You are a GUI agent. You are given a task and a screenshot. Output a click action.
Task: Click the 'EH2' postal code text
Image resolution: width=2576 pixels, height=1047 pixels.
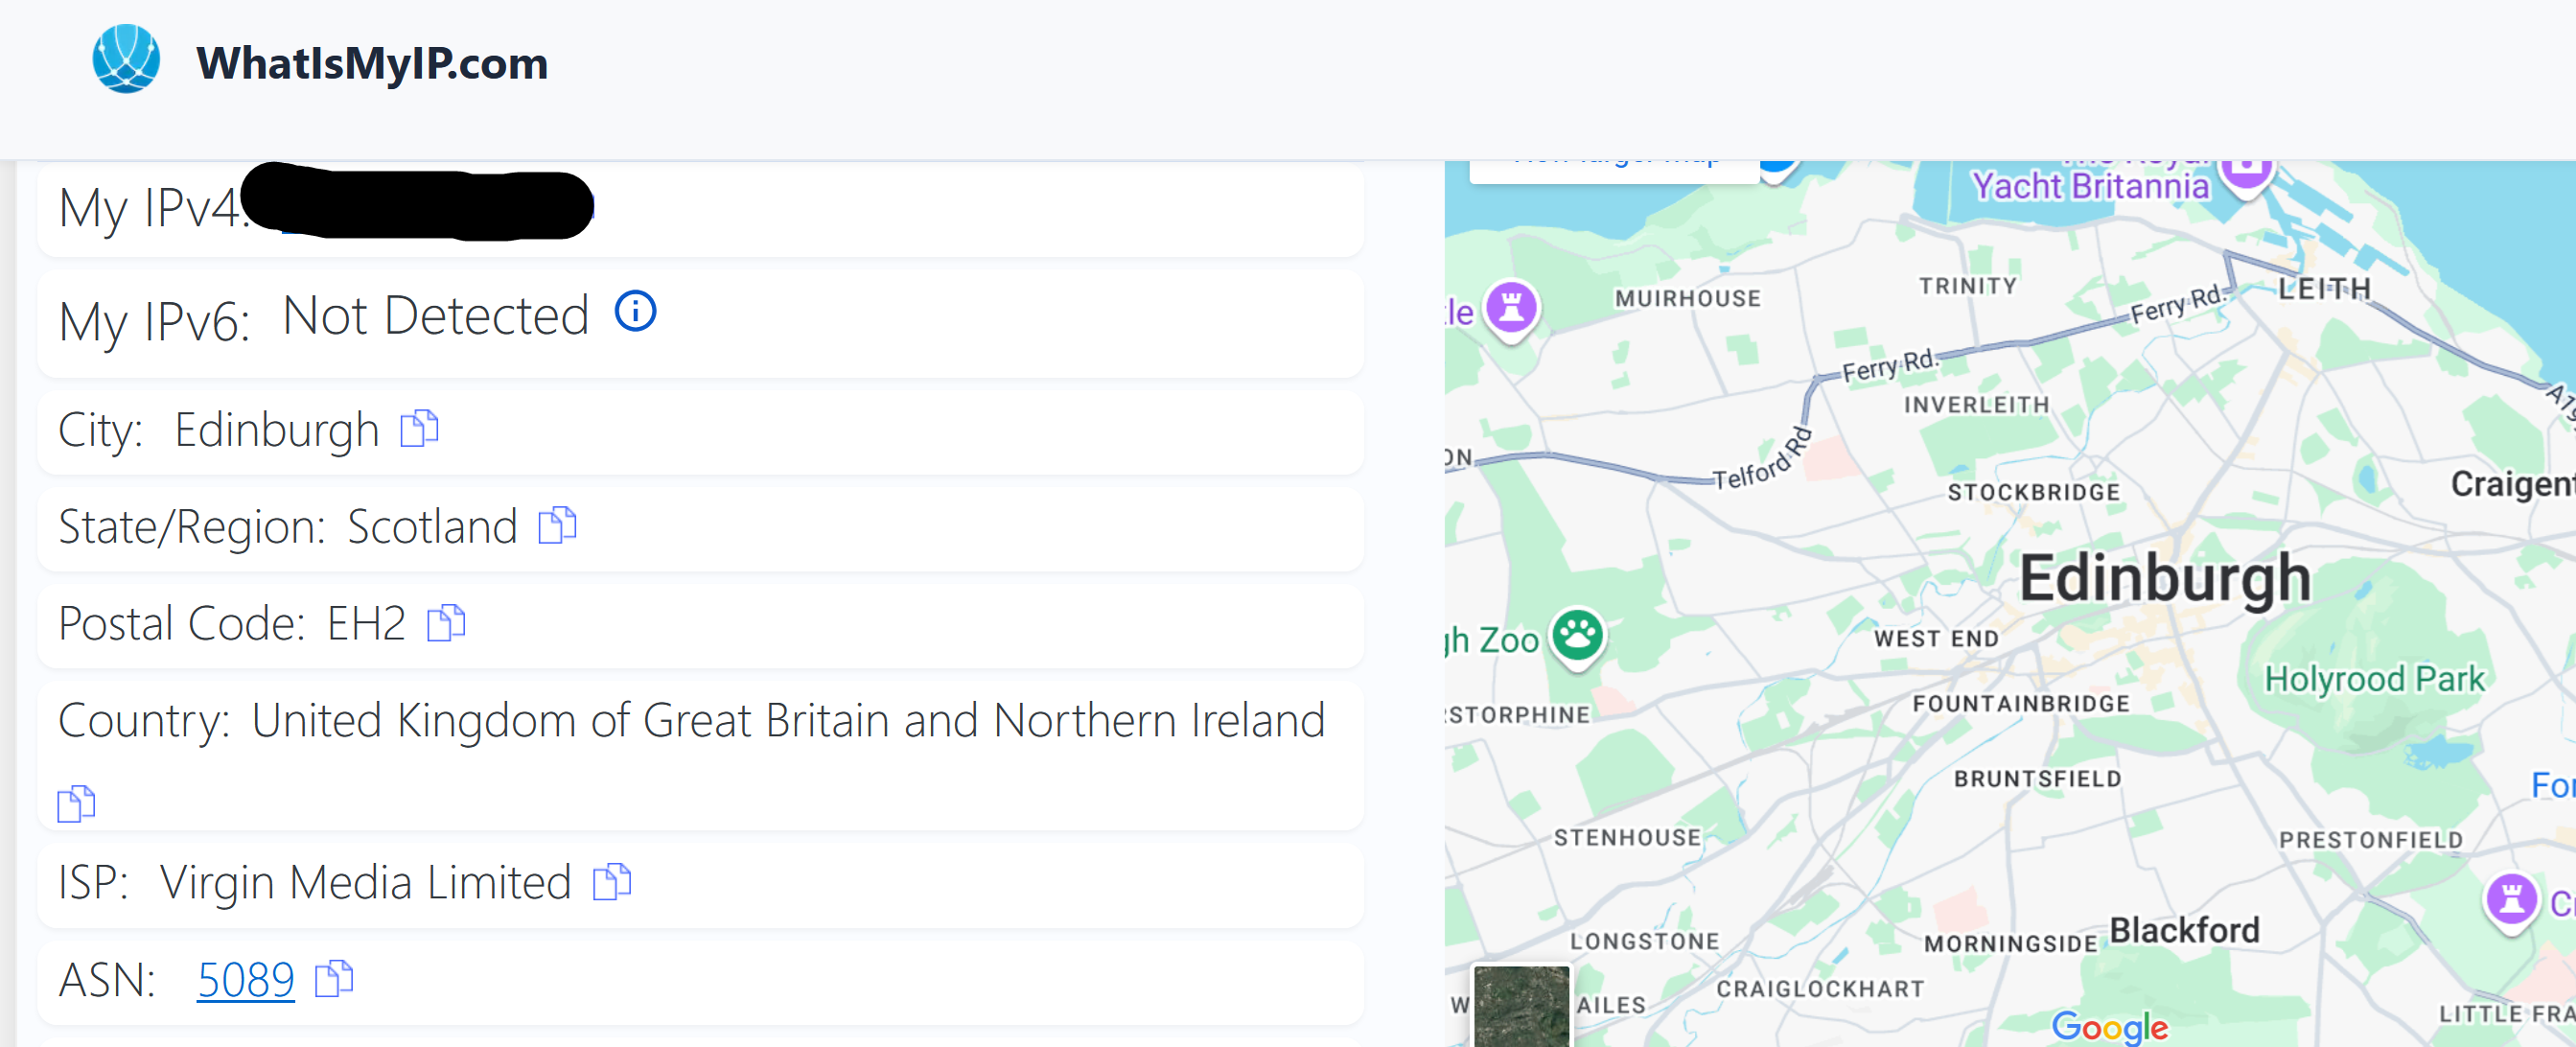pos(366,623)
